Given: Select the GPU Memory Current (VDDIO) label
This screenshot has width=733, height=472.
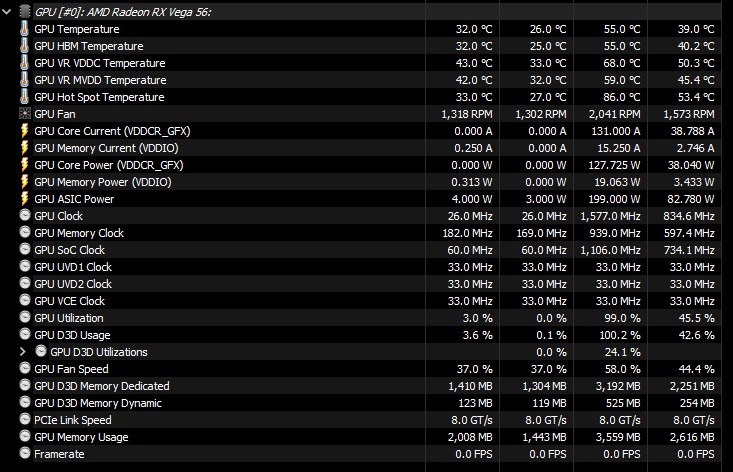Looking at the screenshot, I should tap(106, 148).
